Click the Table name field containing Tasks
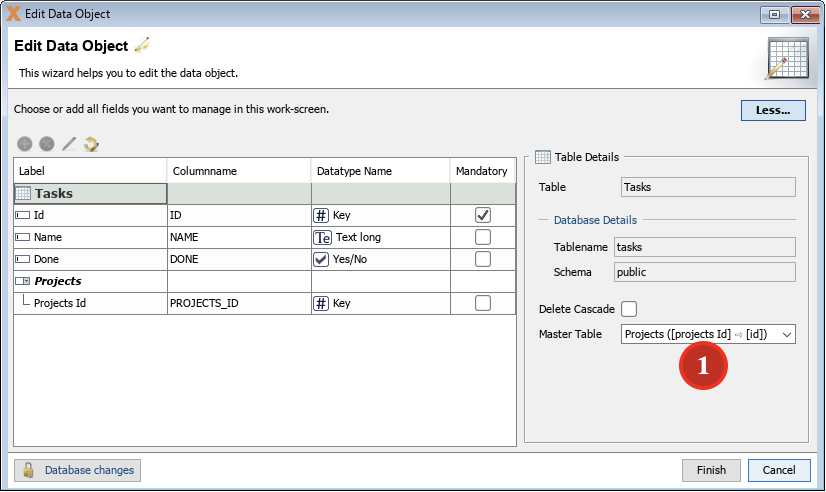 pos(708,187)
